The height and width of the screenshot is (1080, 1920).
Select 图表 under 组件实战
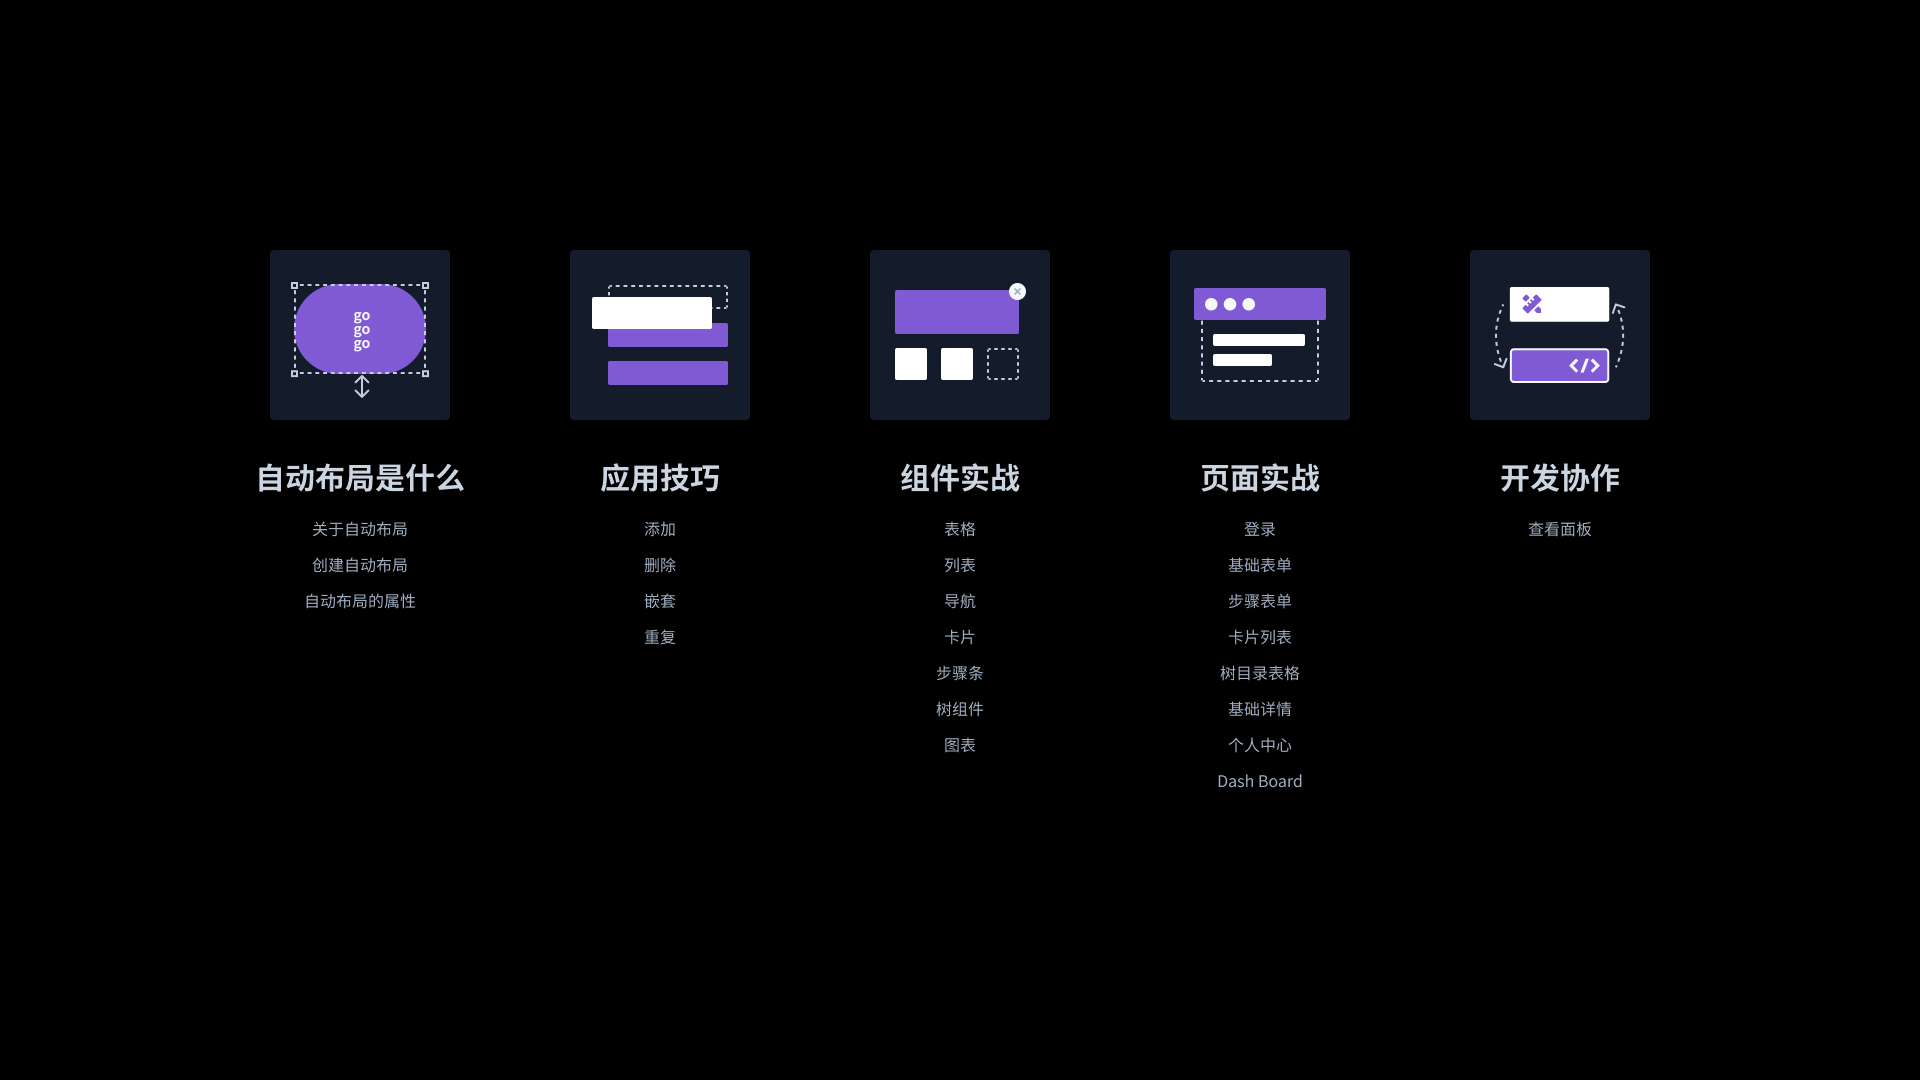tap(960, 744)
